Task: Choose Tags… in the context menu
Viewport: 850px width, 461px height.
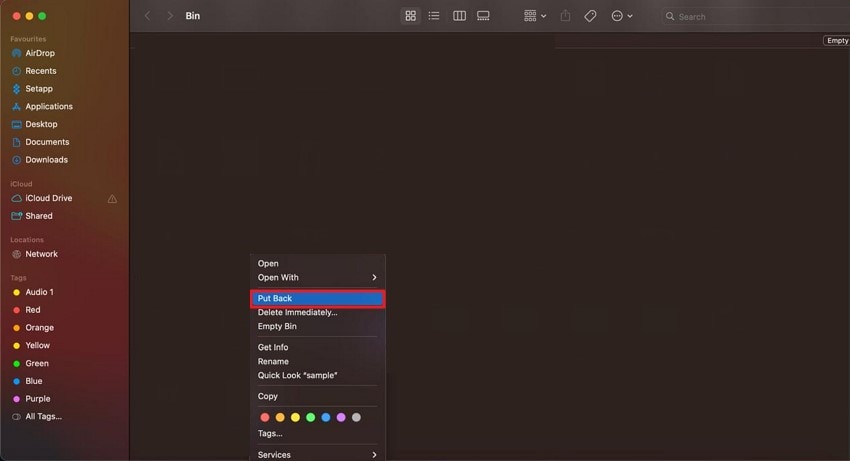Action: [317, 434]
